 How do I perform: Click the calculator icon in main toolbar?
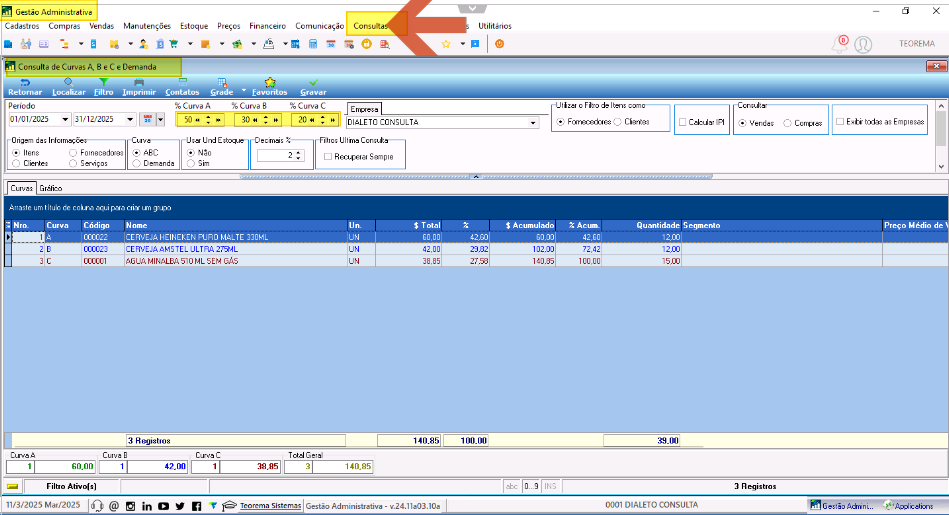pos(313,44)
